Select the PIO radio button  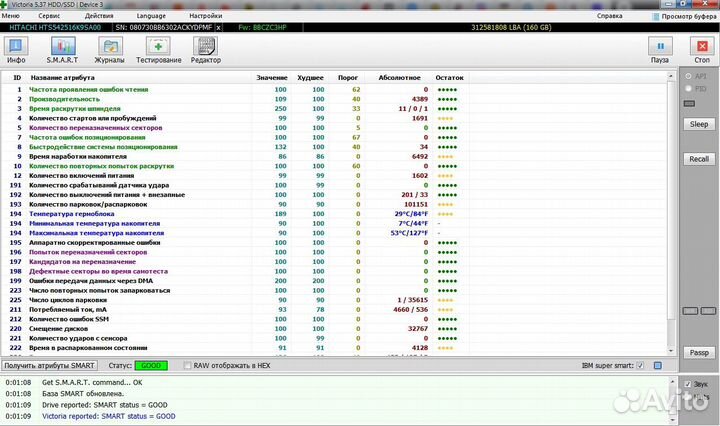coord(687,88)
